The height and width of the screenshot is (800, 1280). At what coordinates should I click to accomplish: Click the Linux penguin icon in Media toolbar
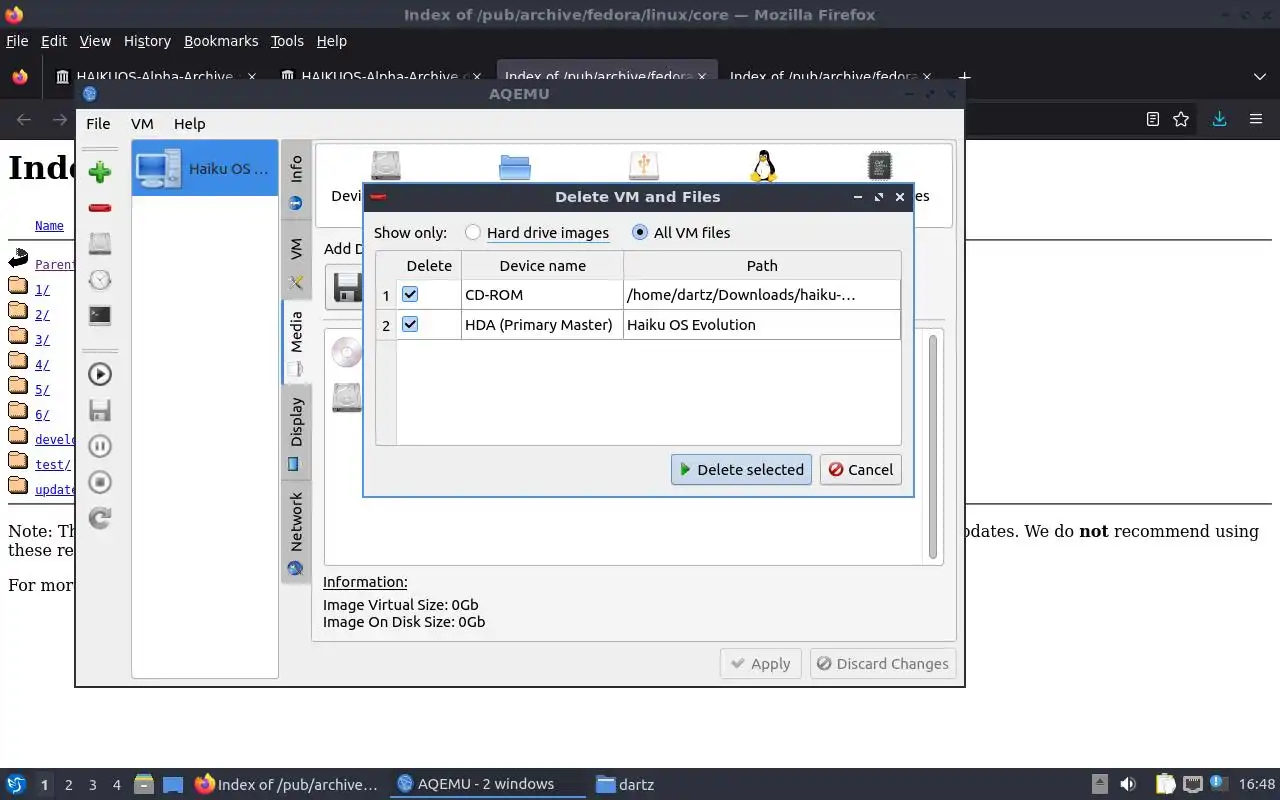point(763,166)
